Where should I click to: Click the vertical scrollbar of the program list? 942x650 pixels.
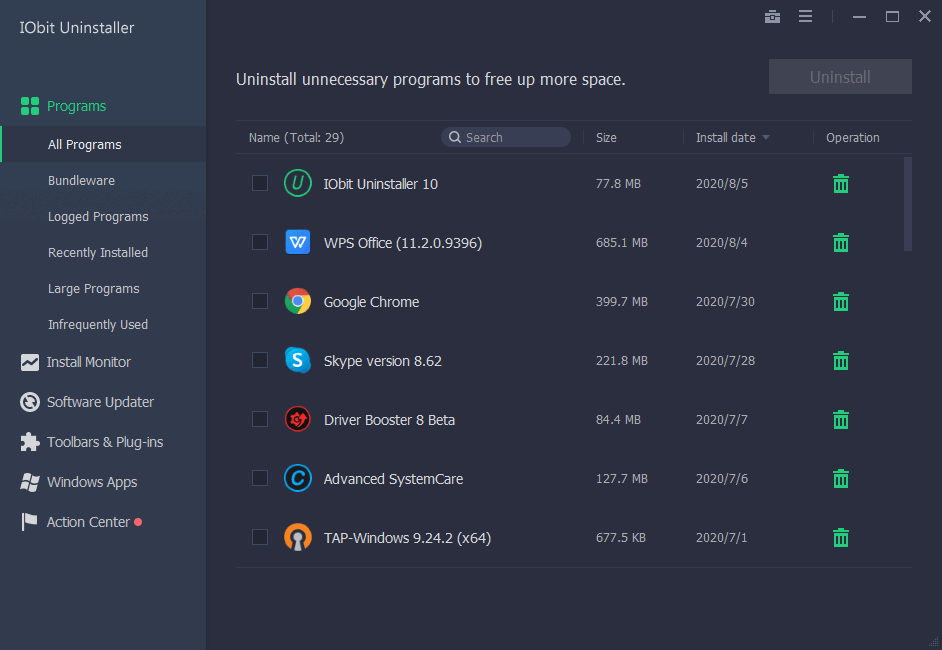(908, 204)
